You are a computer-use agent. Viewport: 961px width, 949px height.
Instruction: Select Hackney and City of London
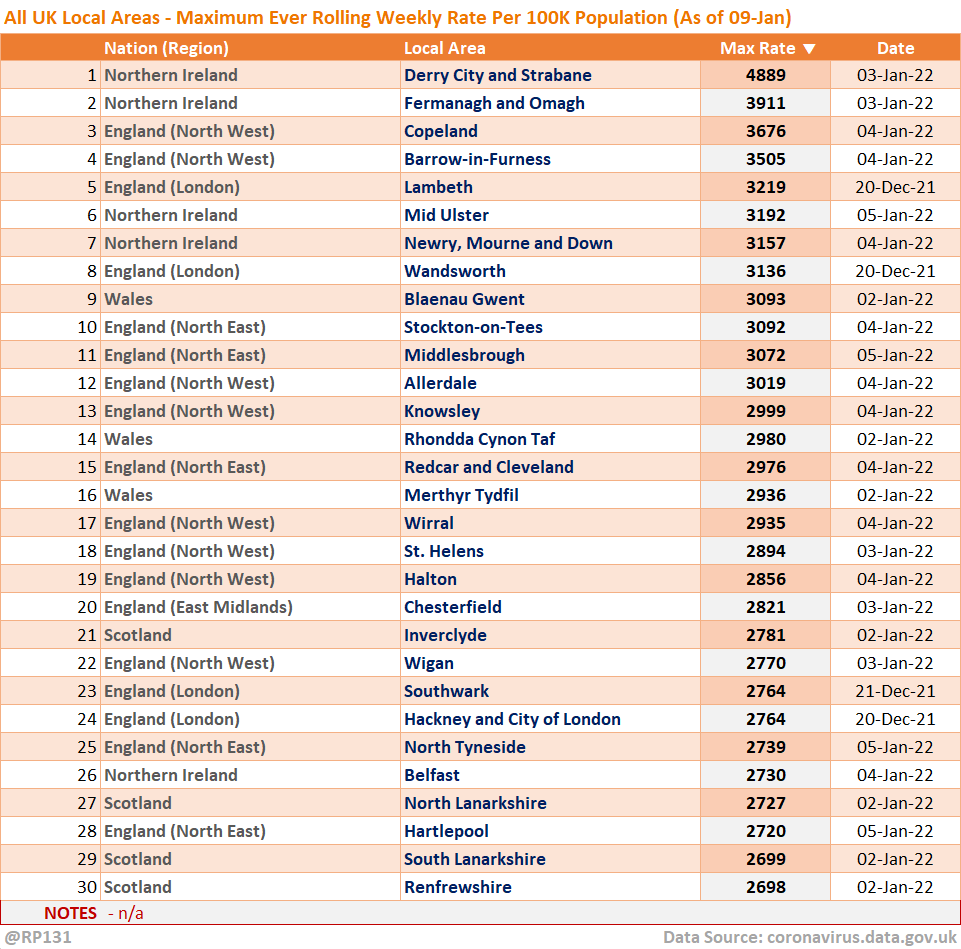tap(512, 719)
